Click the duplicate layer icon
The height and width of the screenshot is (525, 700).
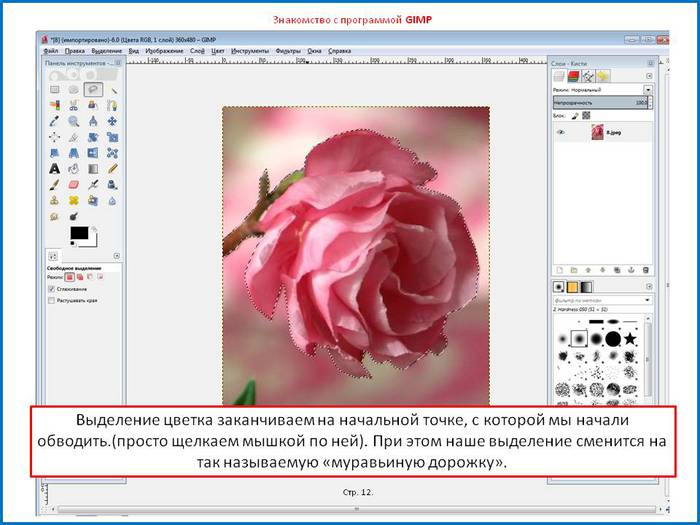pos(617,270)
